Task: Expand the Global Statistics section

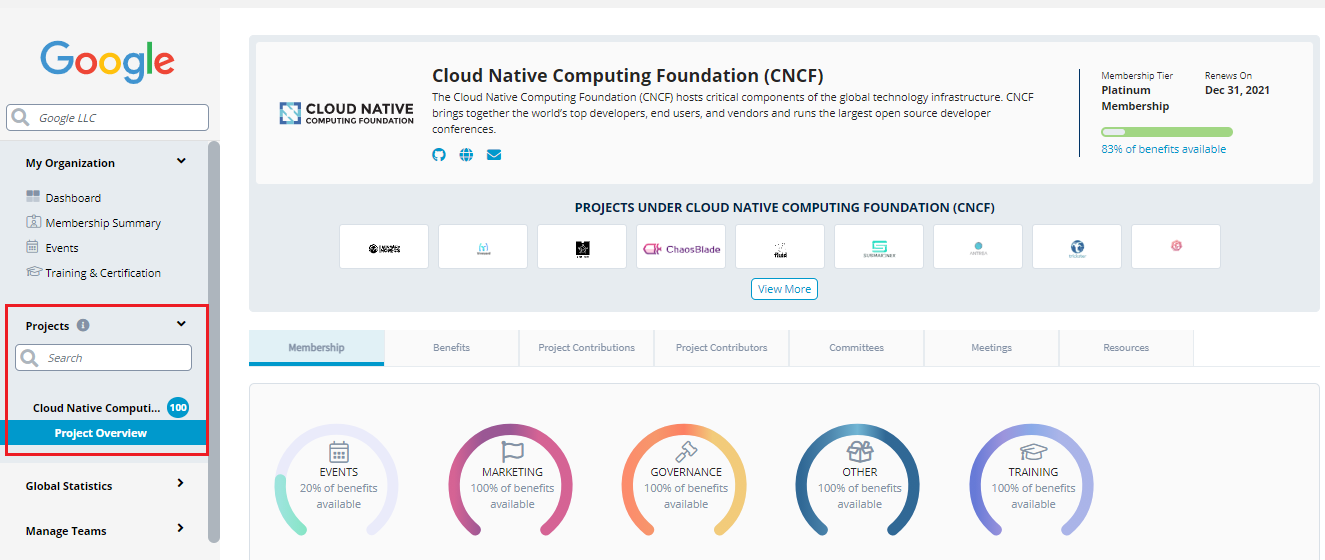Action: 180,484
